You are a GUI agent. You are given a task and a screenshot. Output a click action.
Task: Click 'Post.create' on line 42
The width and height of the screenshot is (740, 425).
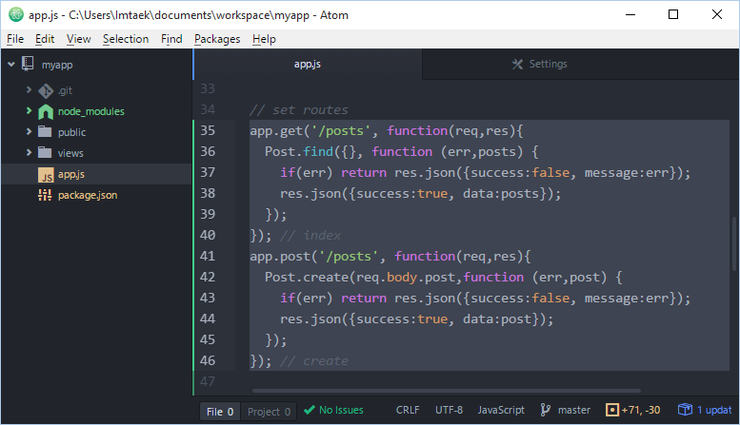point(306,277)
